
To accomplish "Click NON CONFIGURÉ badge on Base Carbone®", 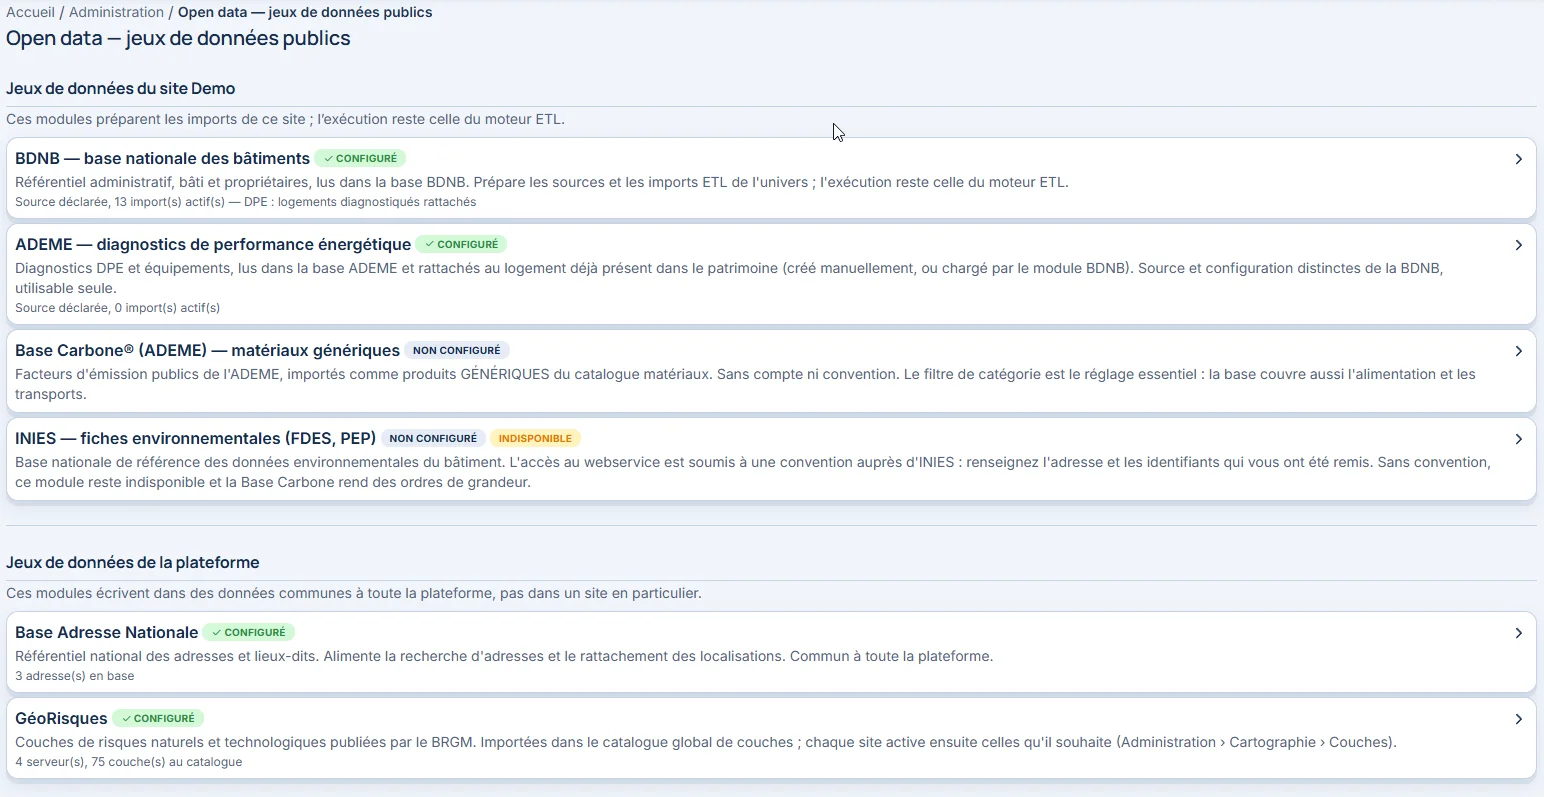I will [457, 350].
